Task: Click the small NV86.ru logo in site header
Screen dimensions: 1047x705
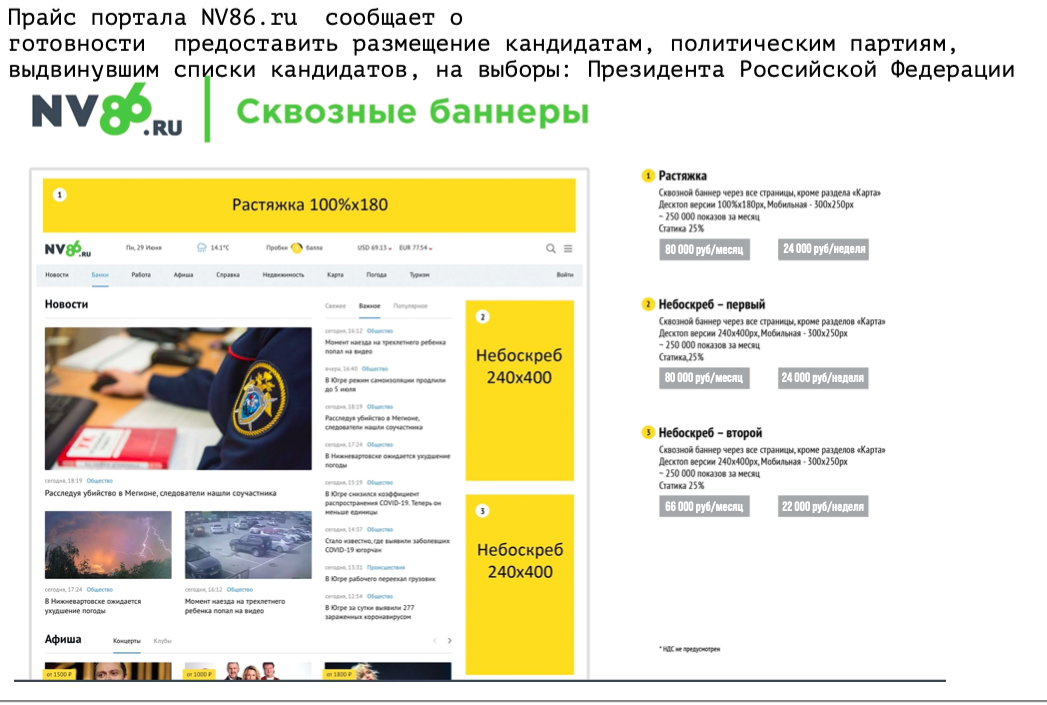Action: (67, 248)
